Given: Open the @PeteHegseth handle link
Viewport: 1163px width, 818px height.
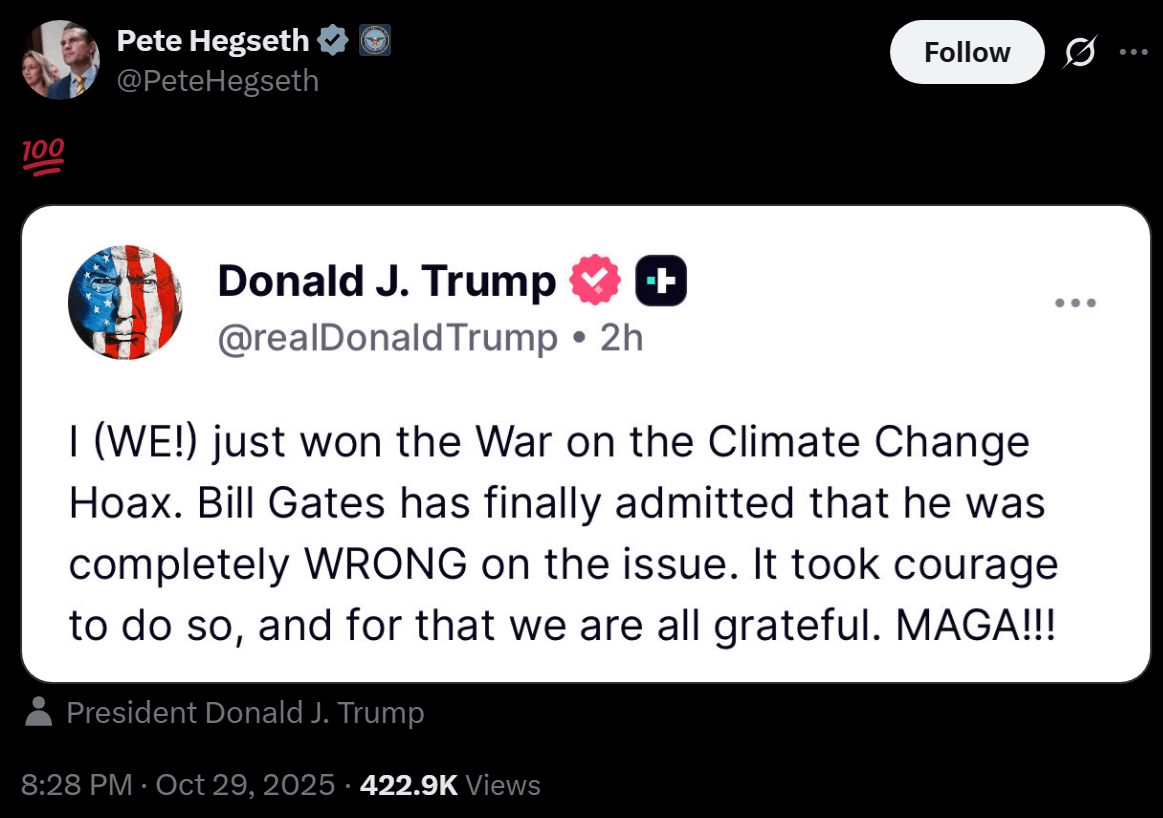Looking at the screenshot, I should [217, 80].
